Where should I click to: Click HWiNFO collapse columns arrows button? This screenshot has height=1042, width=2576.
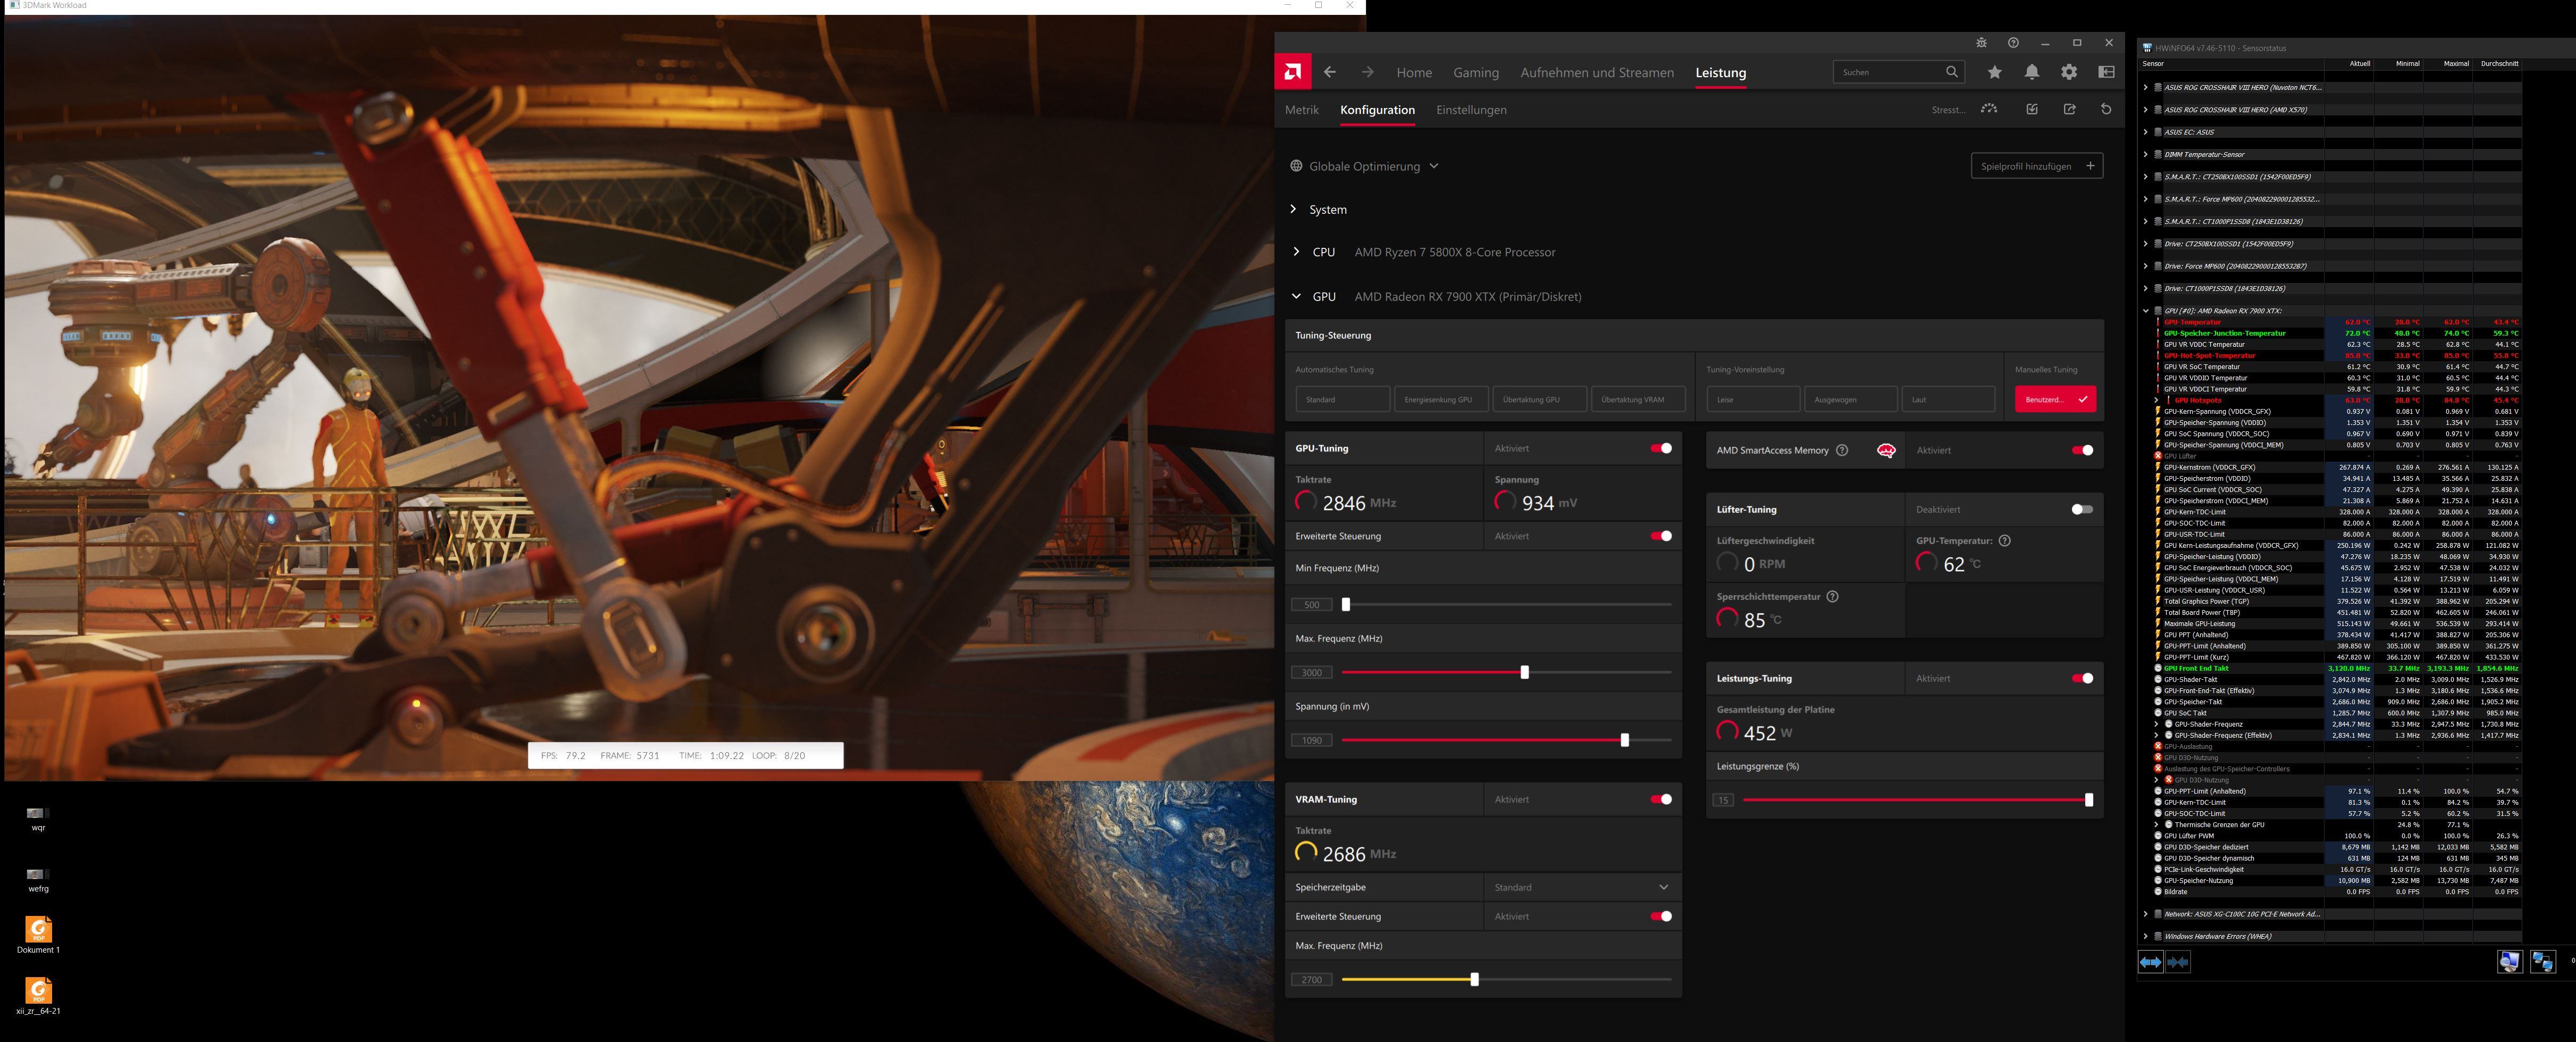point(2178,962)
